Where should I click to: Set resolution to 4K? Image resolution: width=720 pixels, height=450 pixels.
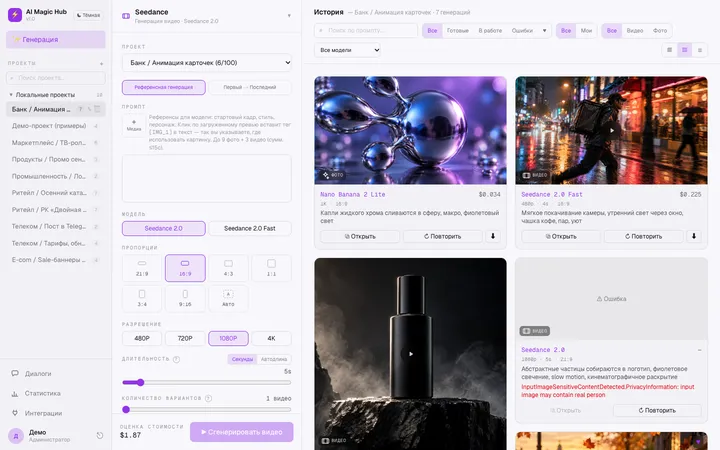click(x=271, y=338)
